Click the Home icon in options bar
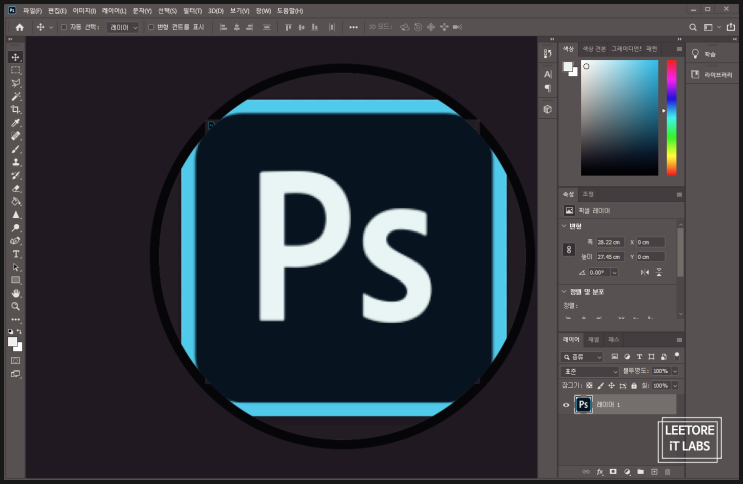743x484 pixels. (19, 27)
